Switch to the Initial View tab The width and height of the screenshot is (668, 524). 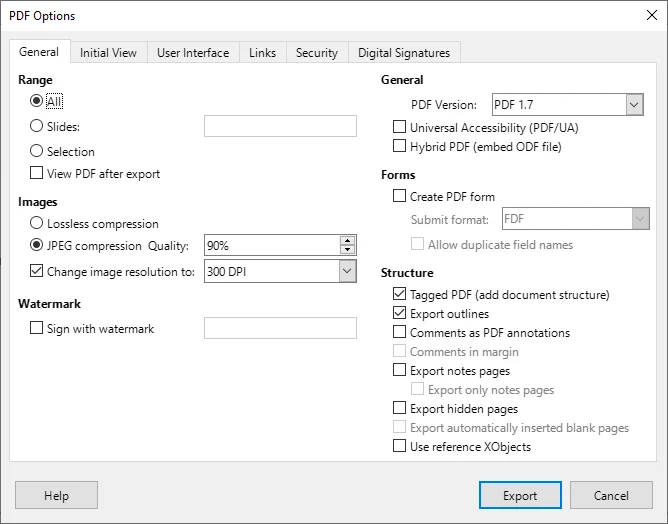[x=108, y=53]
